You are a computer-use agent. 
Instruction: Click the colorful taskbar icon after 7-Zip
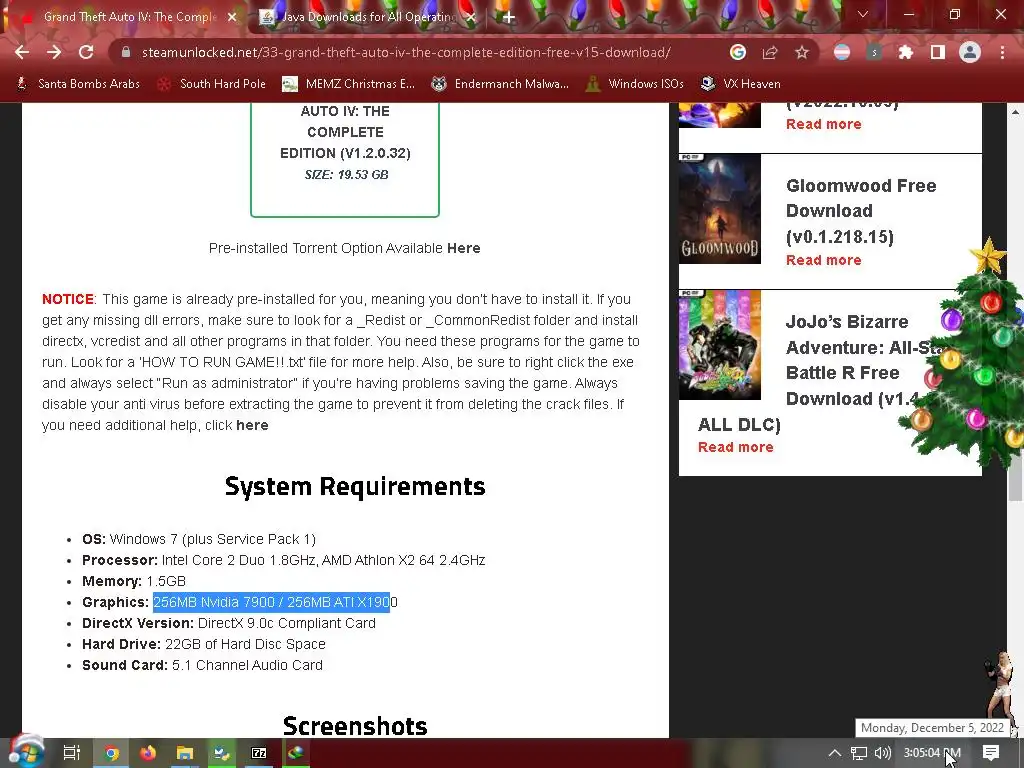click(296, 753)
